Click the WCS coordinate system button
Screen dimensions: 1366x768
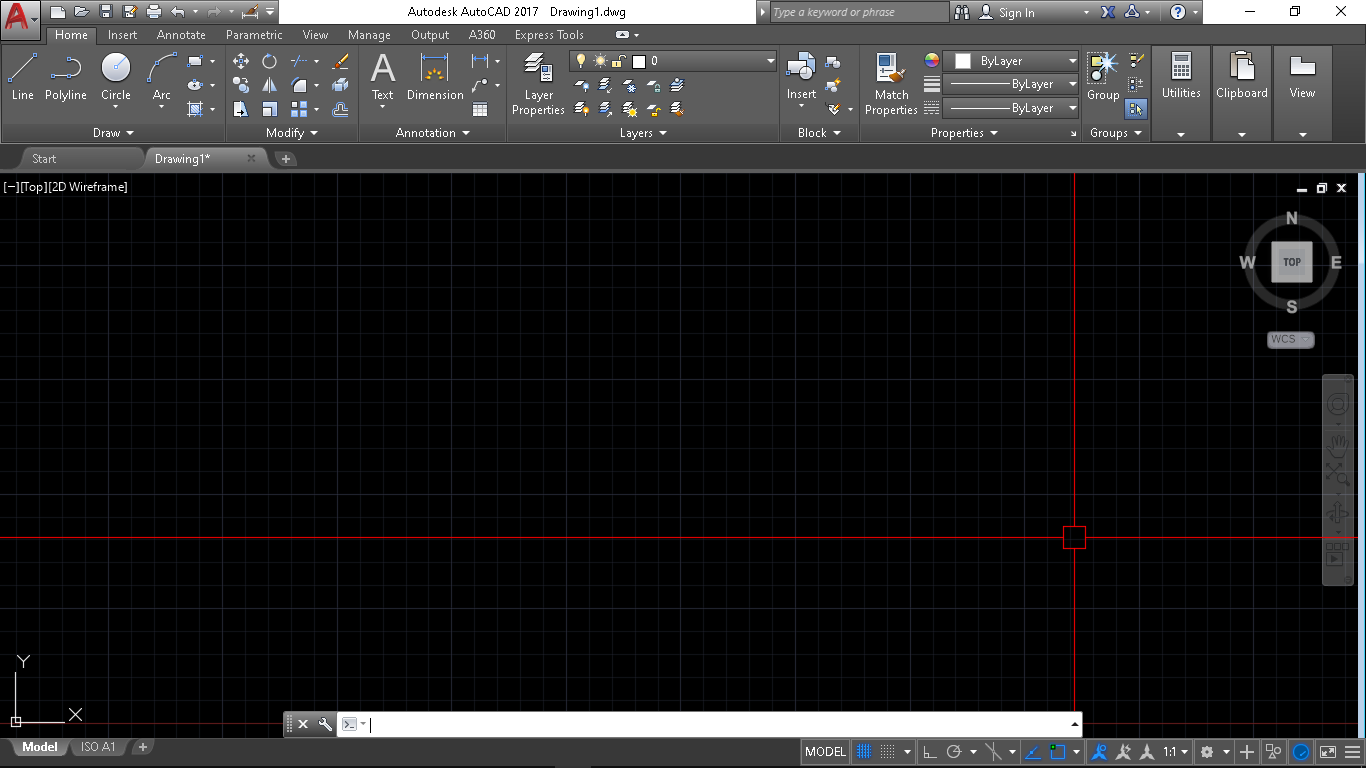click(x=1290, y=339)
